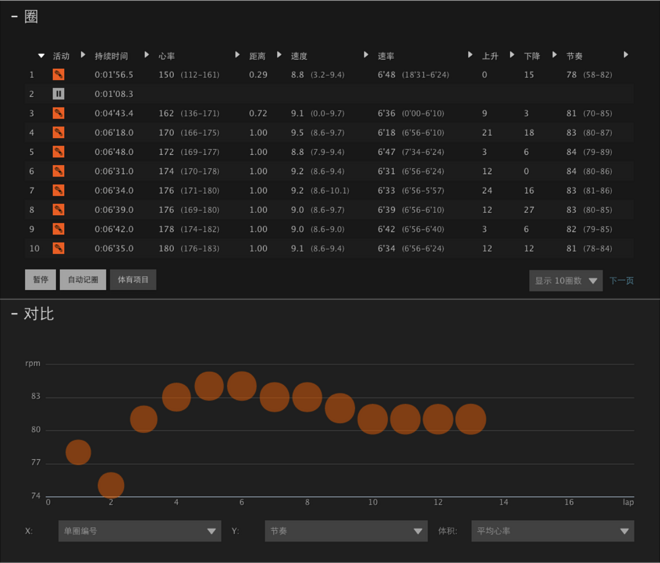The image size is (660, 563).
Task: Click the chart bubble for lap 2
Action: (x=111, y=485)
